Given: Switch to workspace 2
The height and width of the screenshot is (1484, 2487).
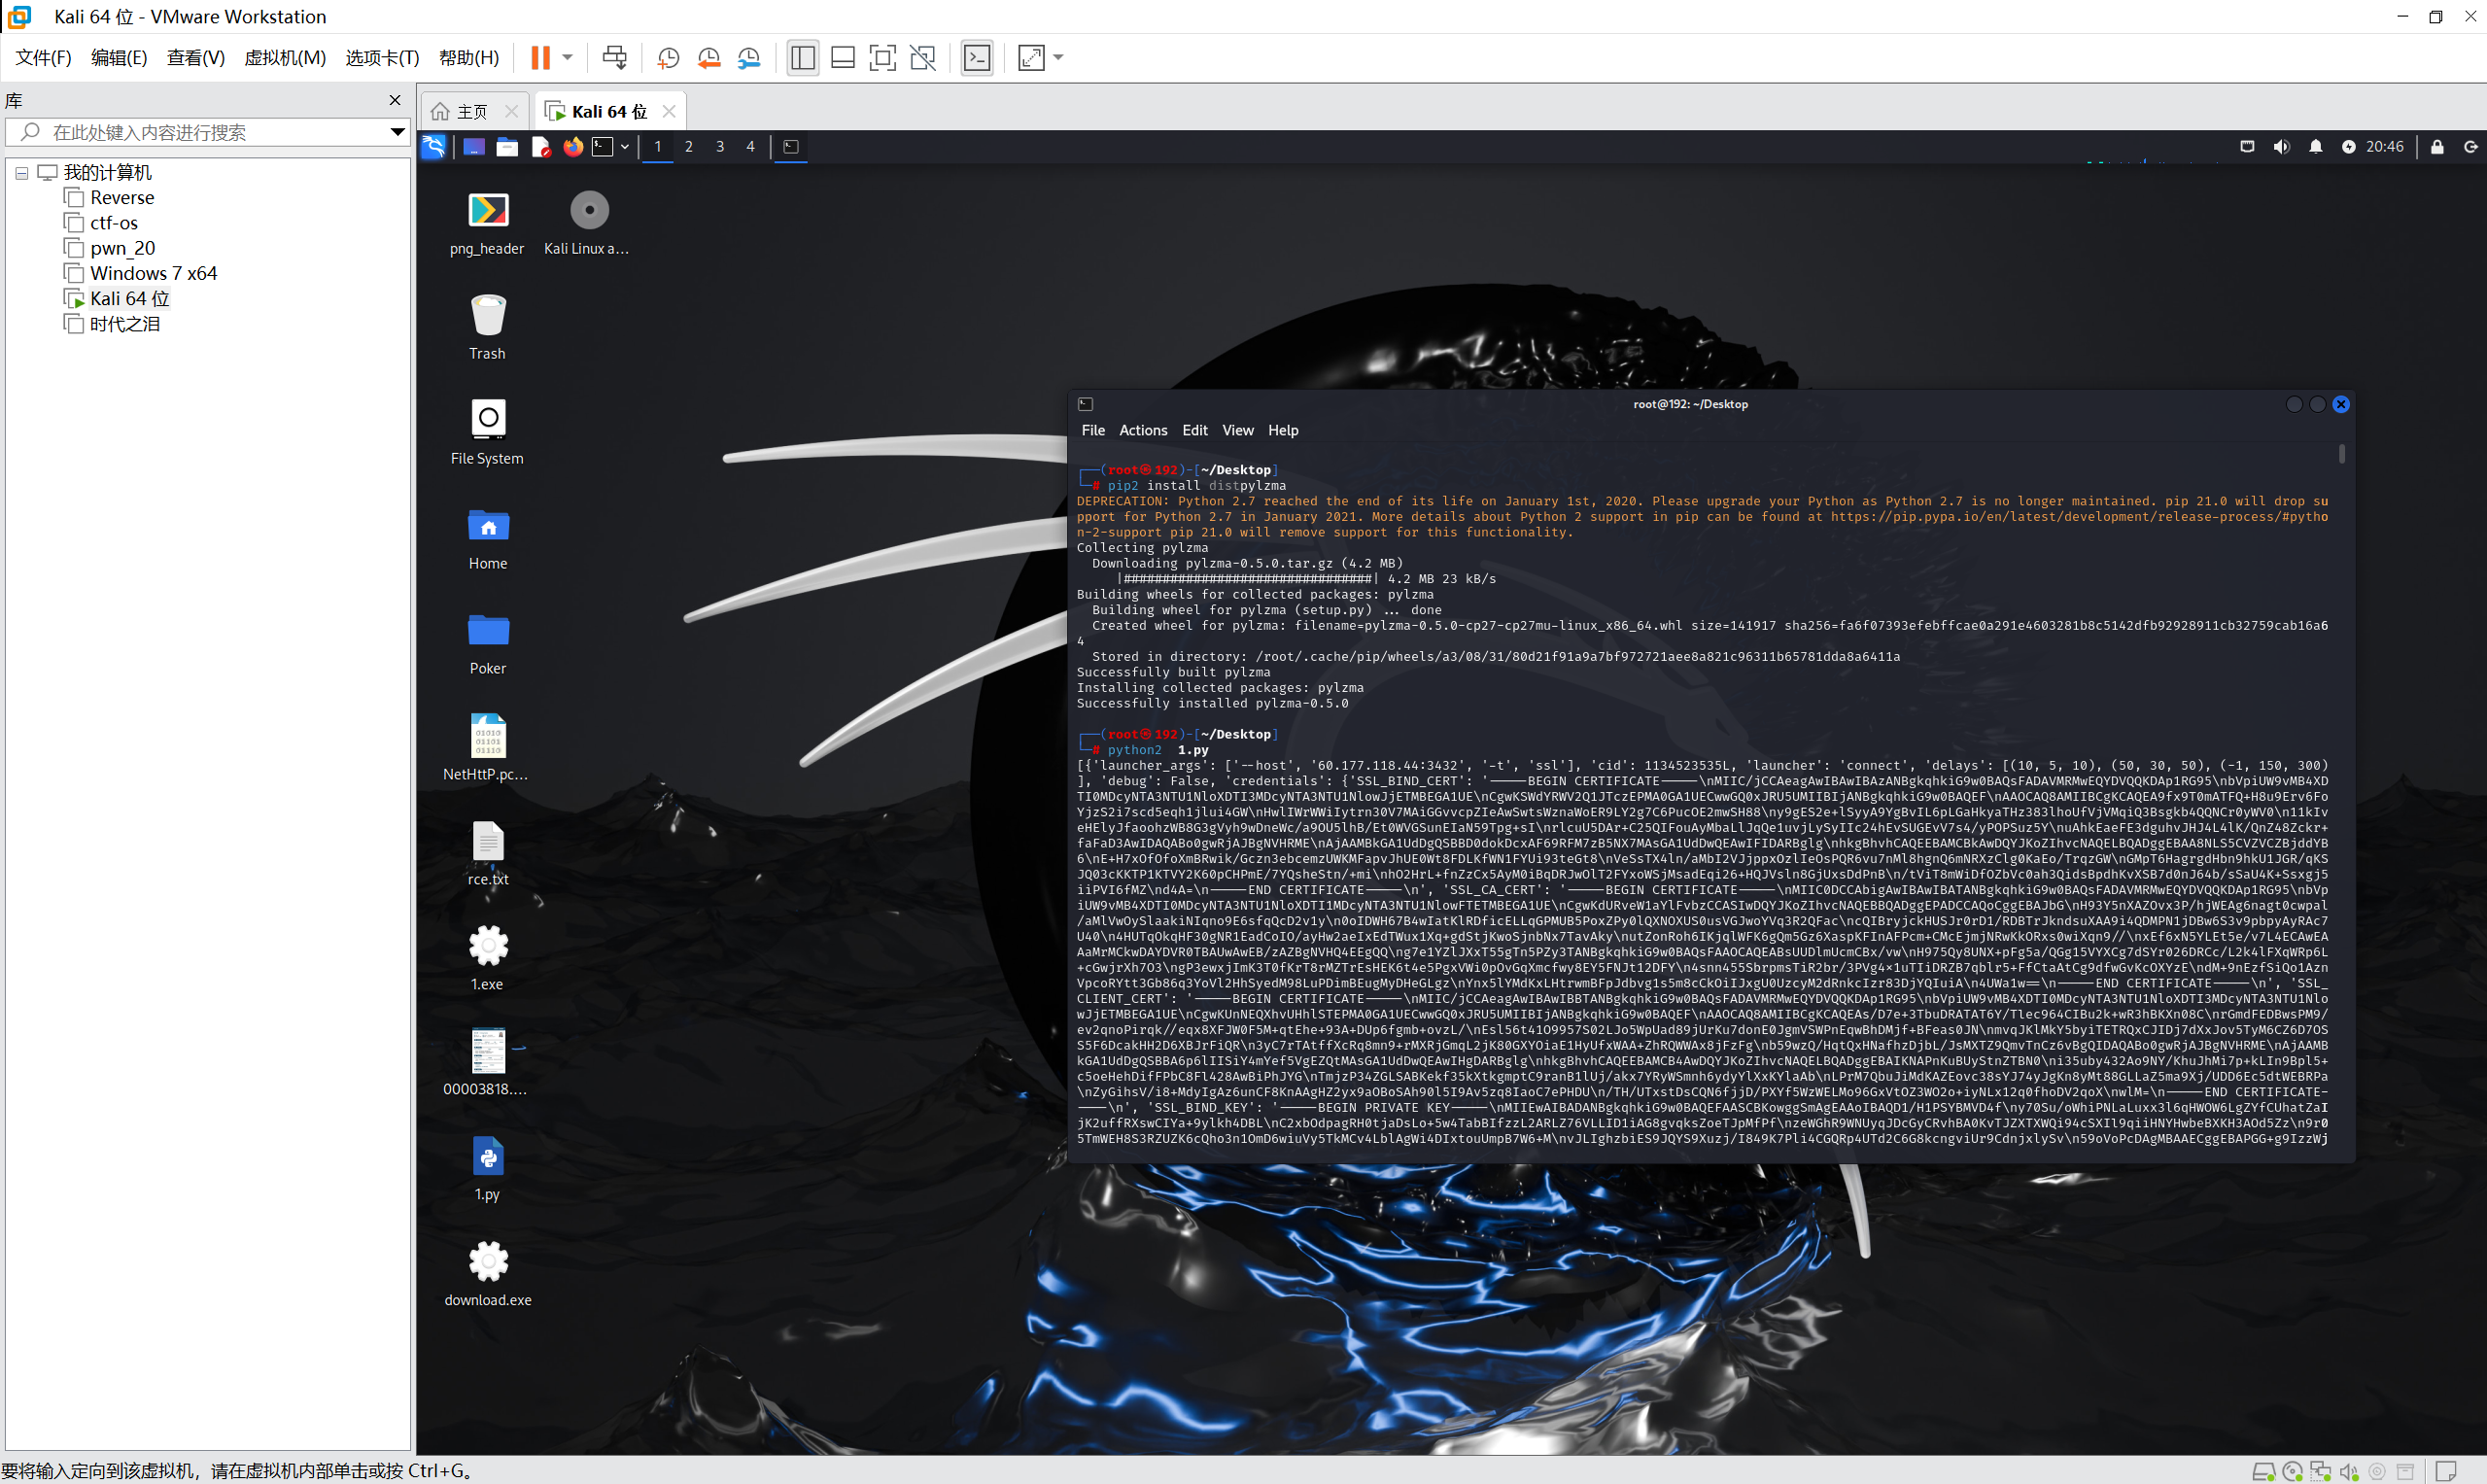Looking at the screenshot, I should point(689,147).
